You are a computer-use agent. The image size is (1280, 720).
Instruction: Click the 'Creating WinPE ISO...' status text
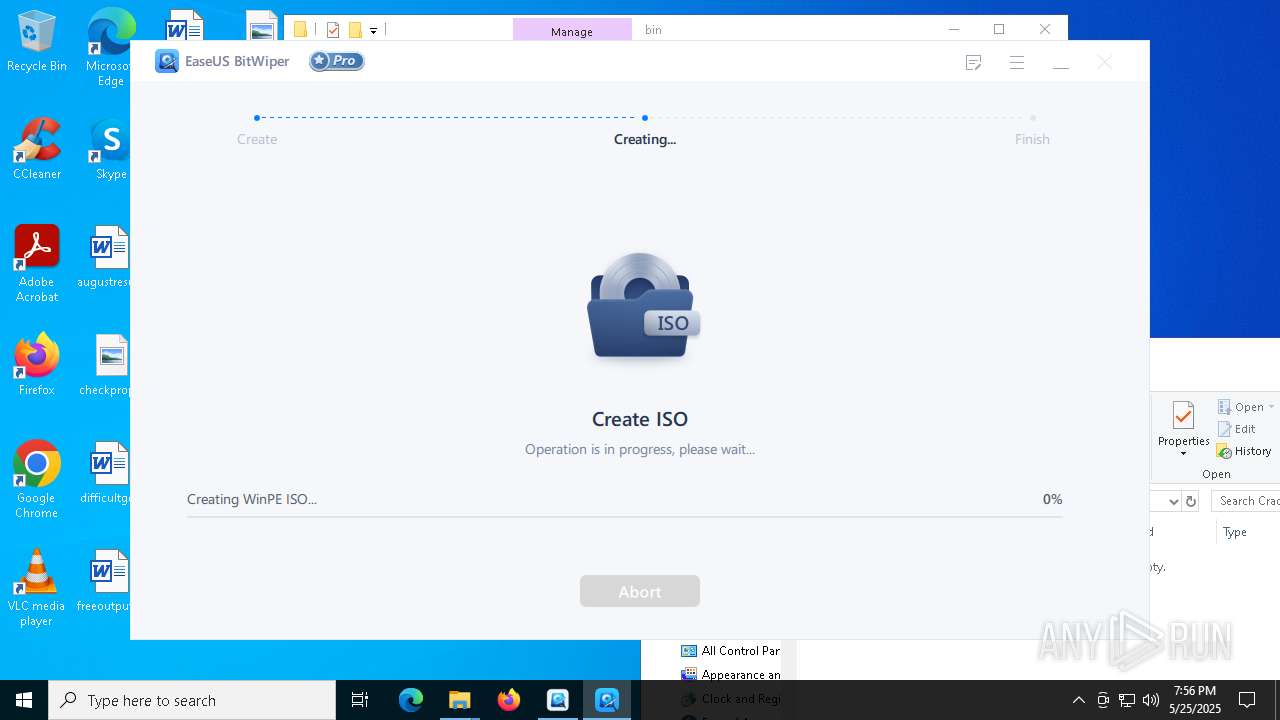coord(252,499)
